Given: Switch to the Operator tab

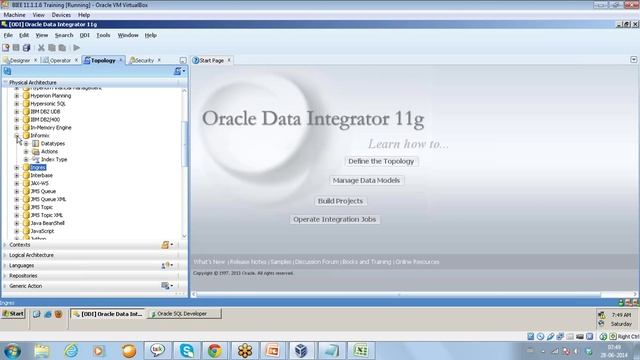Looking at the screenshot, I should click(60, 60).
